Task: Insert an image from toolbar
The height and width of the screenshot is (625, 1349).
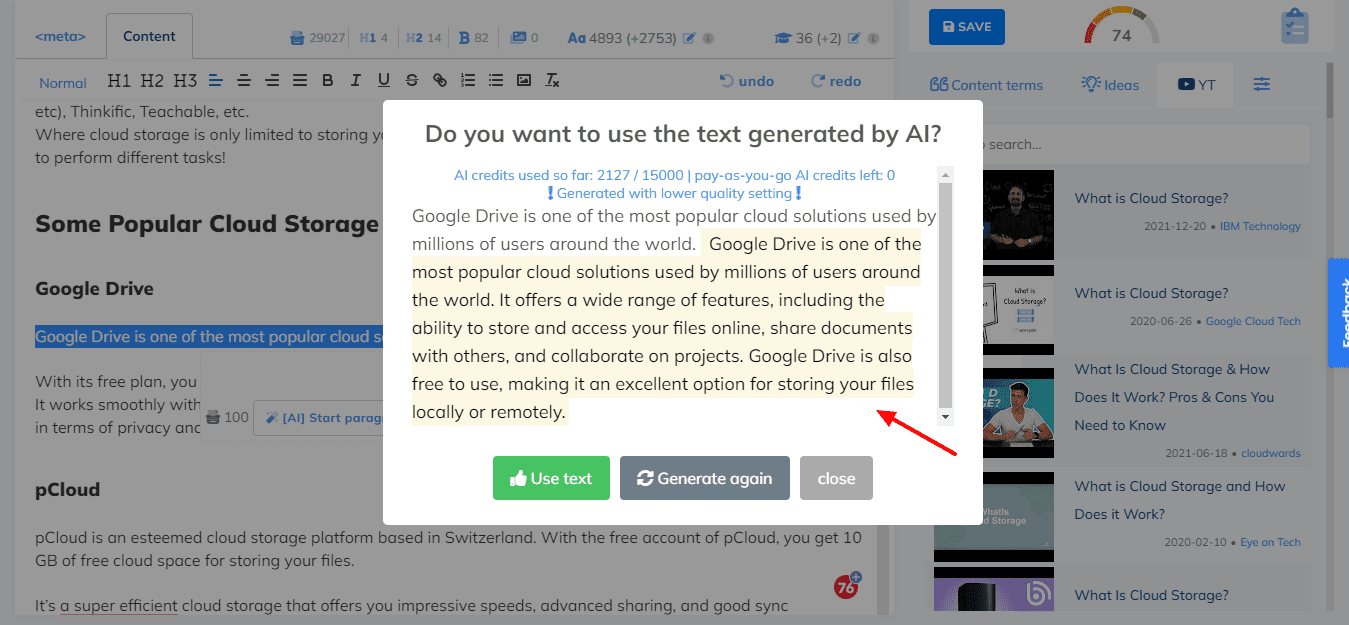Action: tap(524, 81)
